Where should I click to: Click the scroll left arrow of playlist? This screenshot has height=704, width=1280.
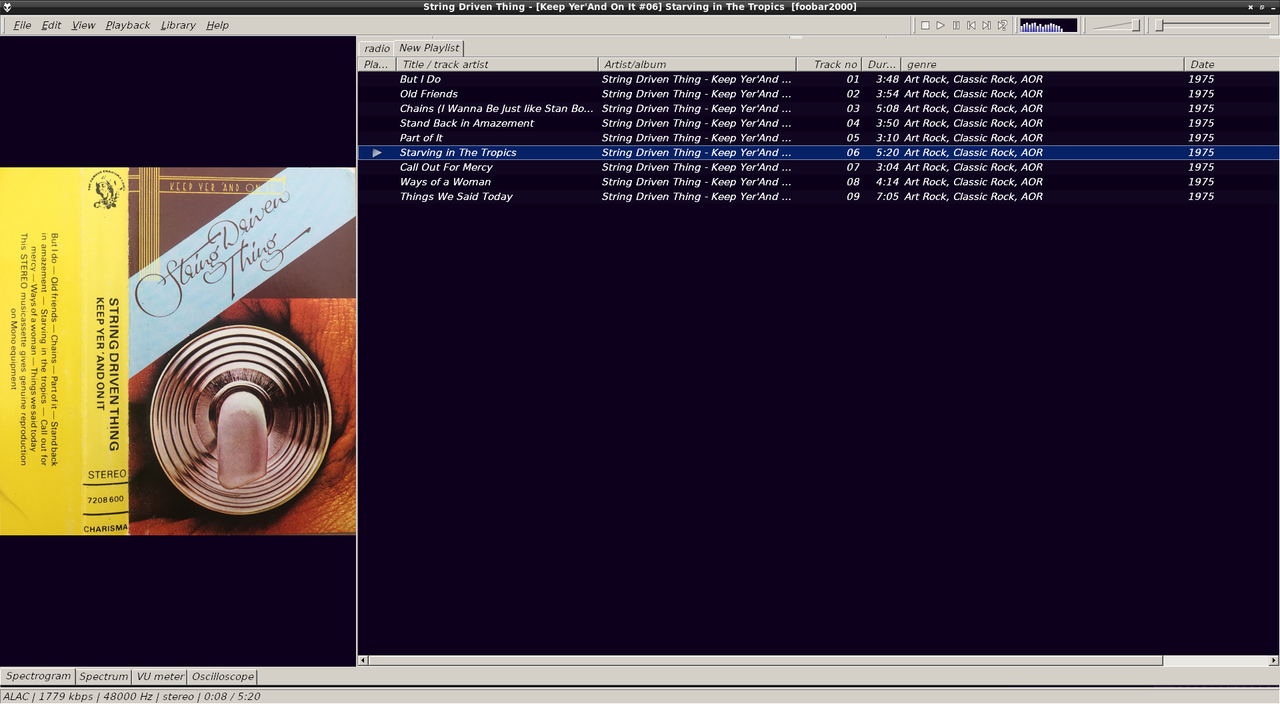(x=363, y=660)
